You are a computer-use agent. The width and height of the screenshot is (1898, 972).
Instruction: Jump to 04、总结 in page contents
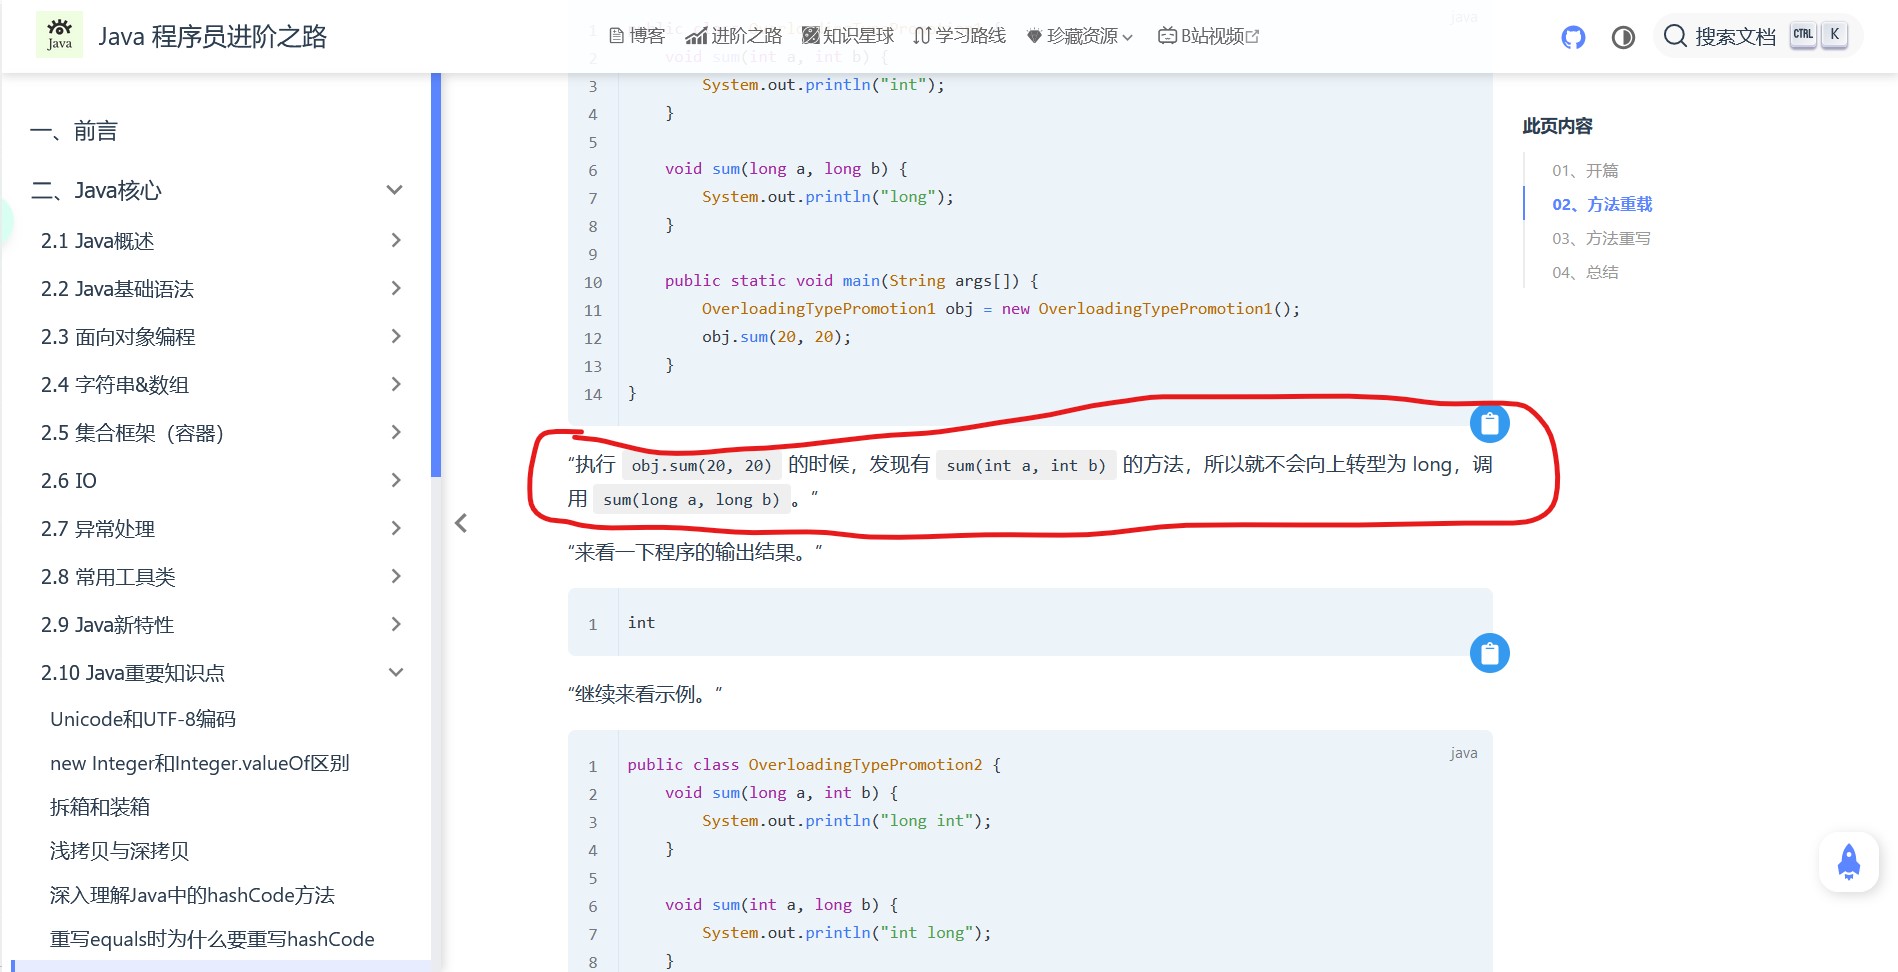coord(1585,272)
